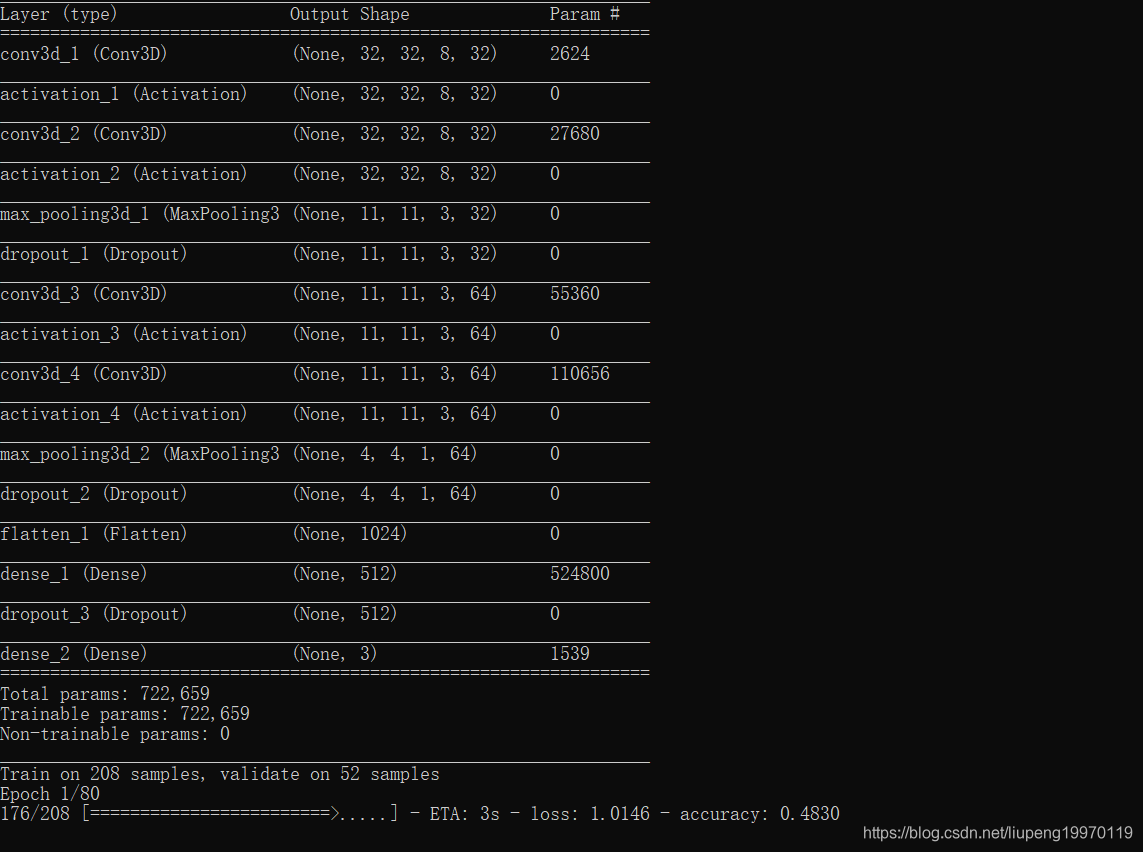Screen dimensions: 1143x852
Task: Click the '176/208' batch counter
Action: tap(35, 815)
